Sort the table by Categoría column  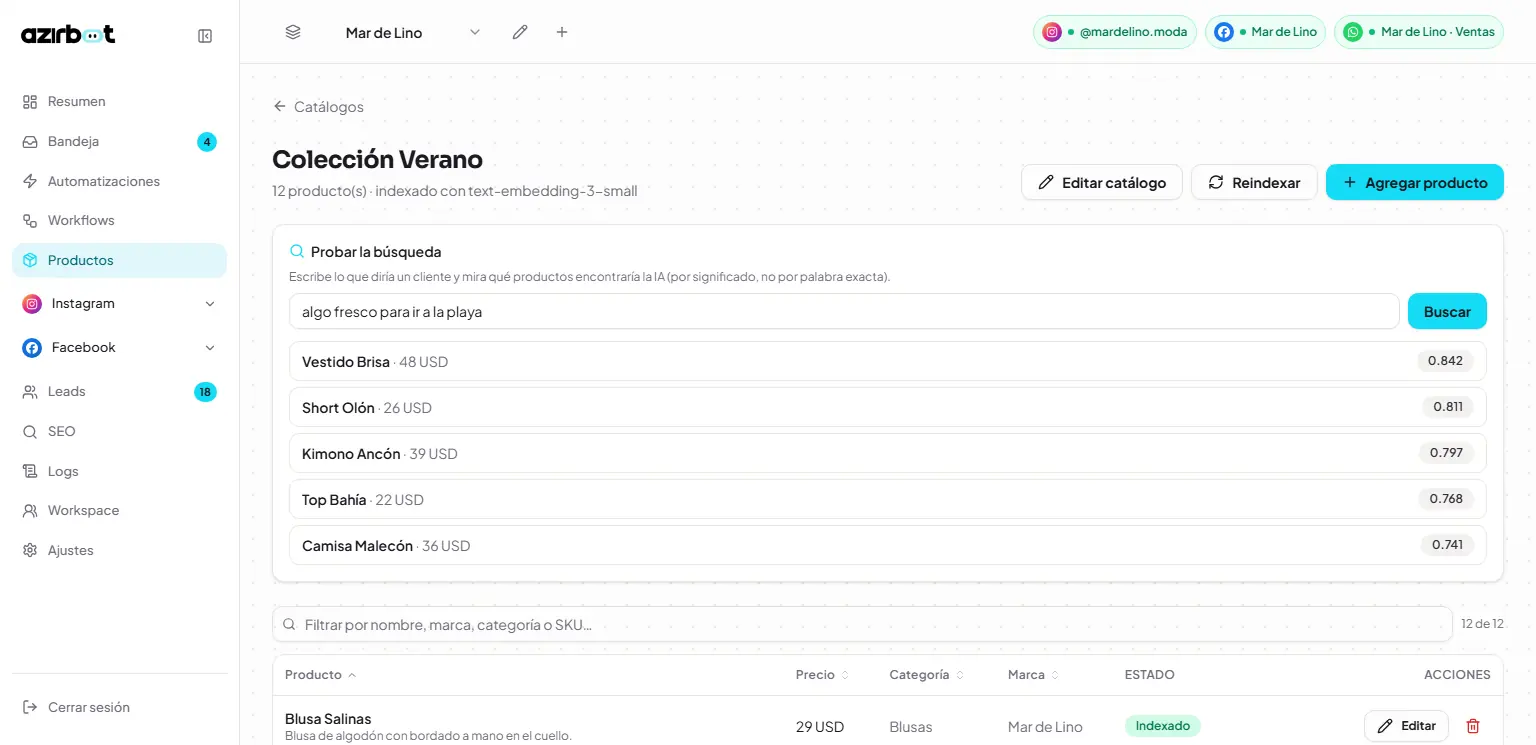click(x=927, y=675)
